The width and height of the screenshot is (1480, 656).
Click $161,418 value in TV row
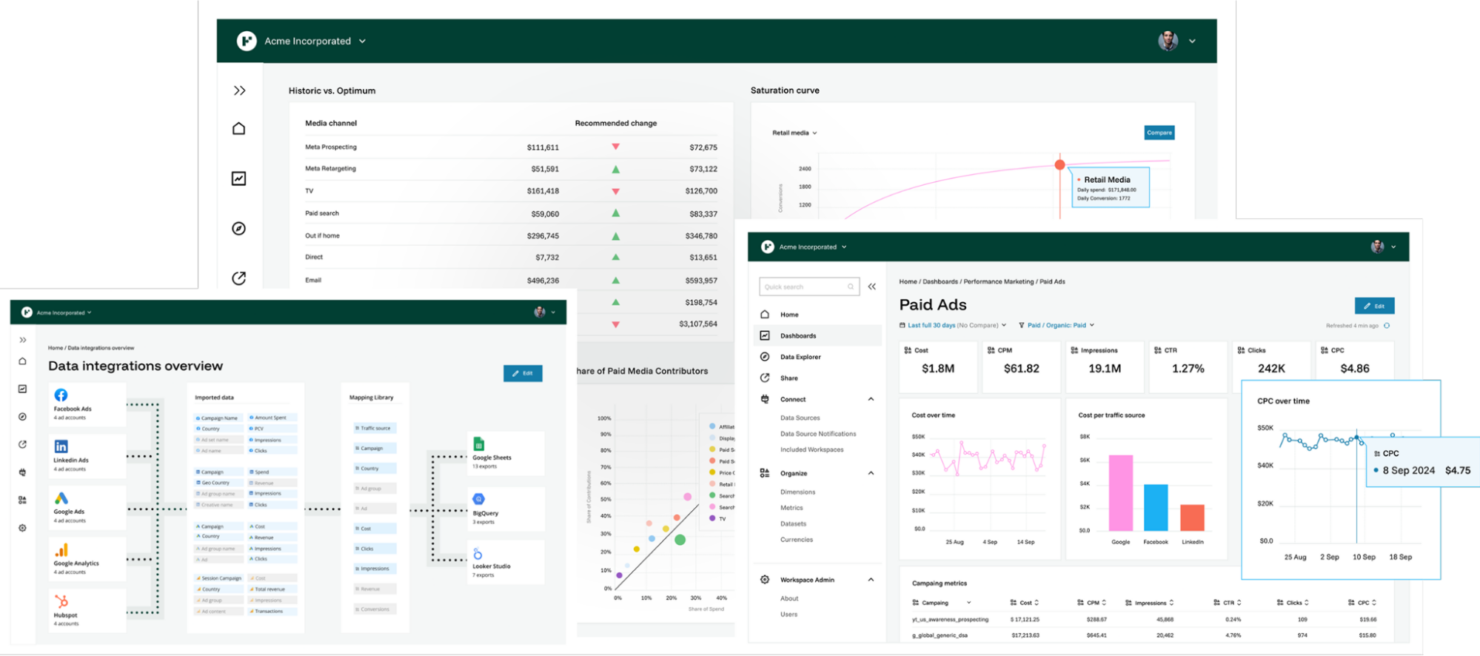[543, 191]
